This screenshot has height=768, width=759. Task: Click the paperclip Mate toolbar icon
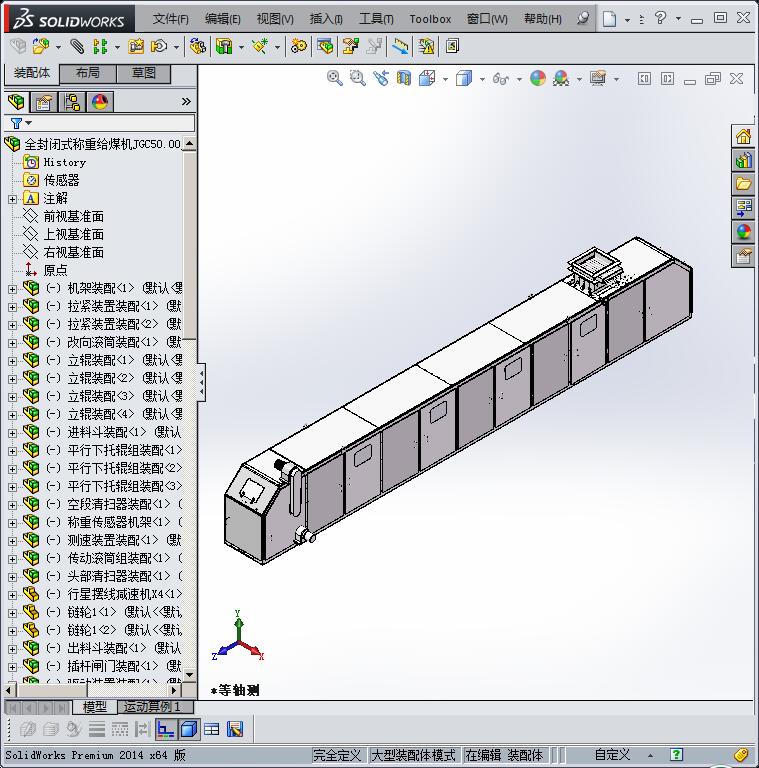77,47
